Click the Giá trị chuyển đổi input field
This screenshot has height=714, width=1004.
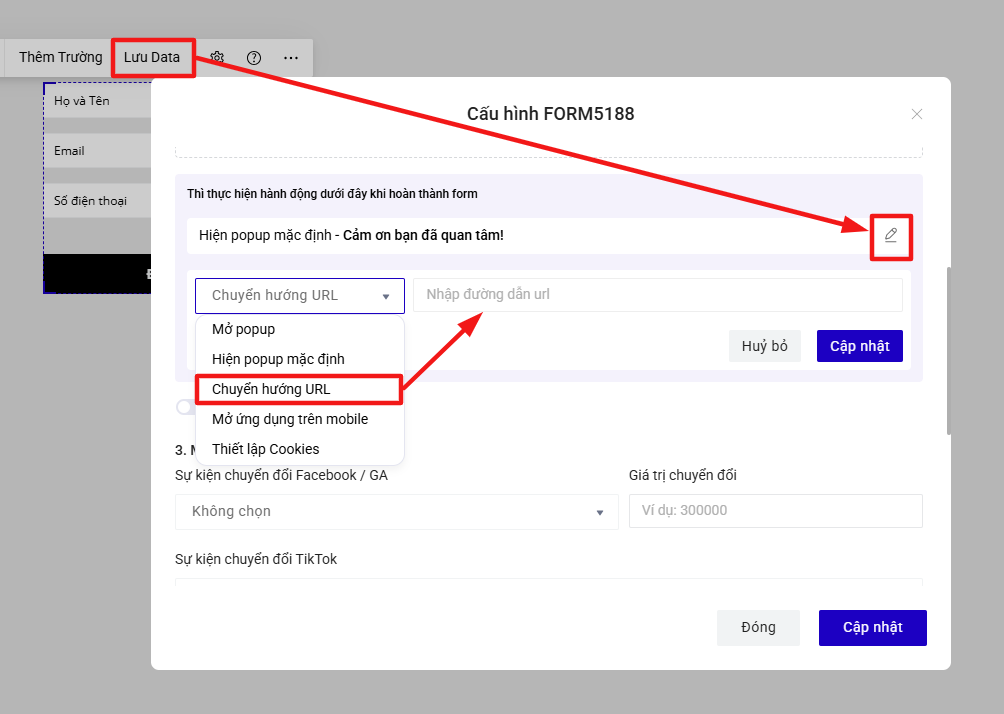click(775, 511)
